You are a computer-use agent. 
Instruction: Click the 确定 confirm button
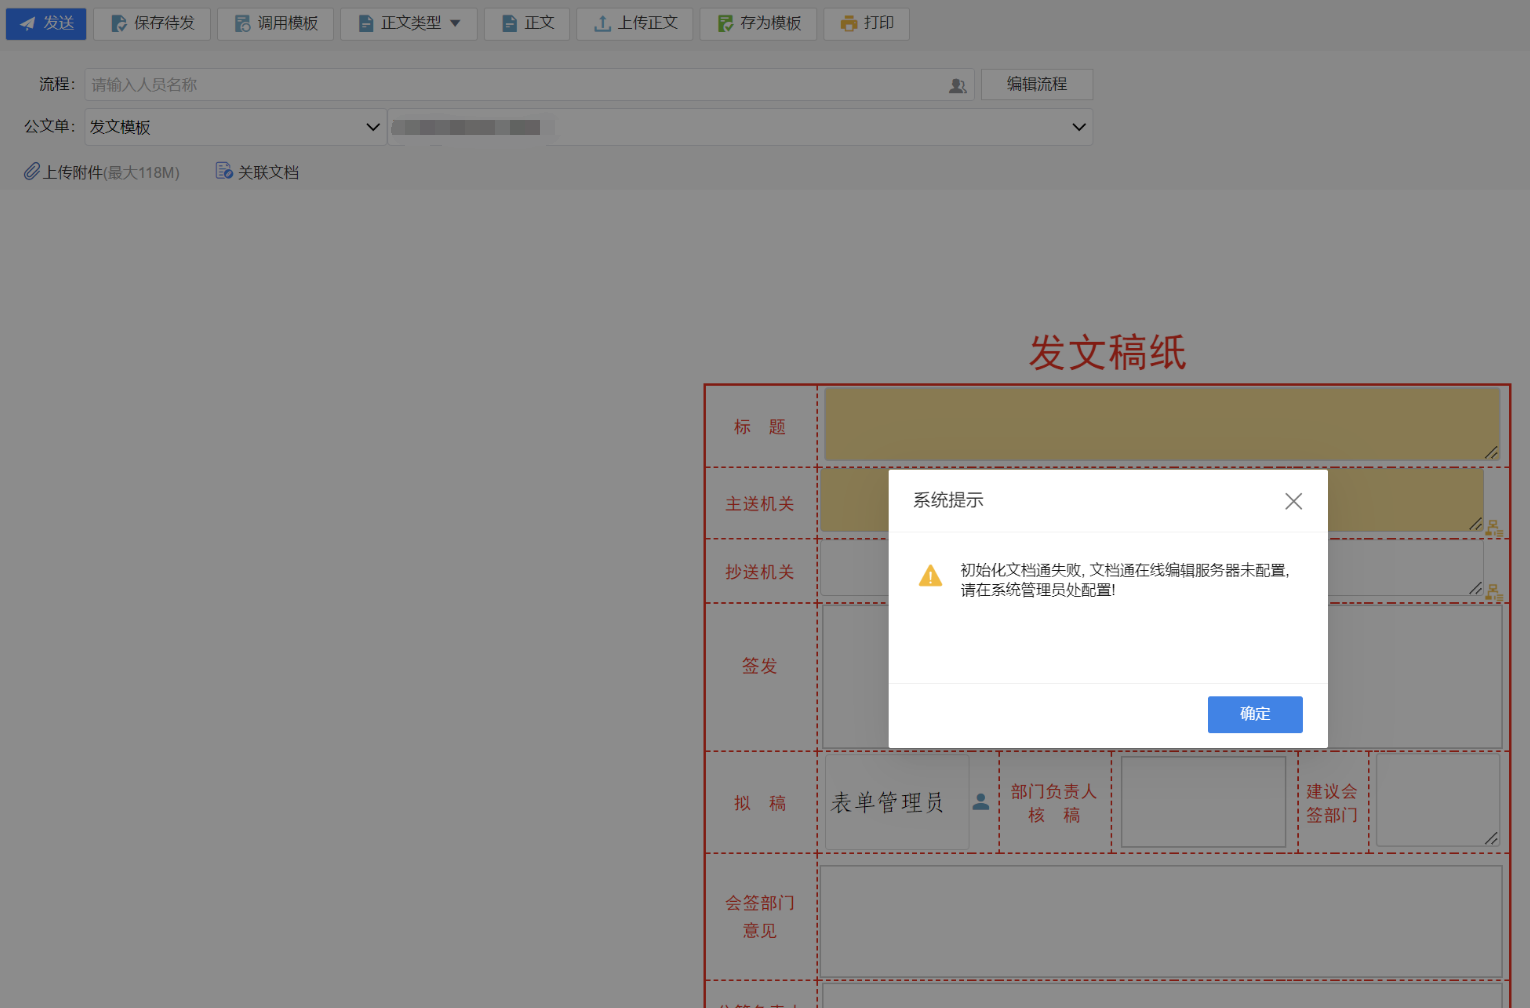(1254, 714)
